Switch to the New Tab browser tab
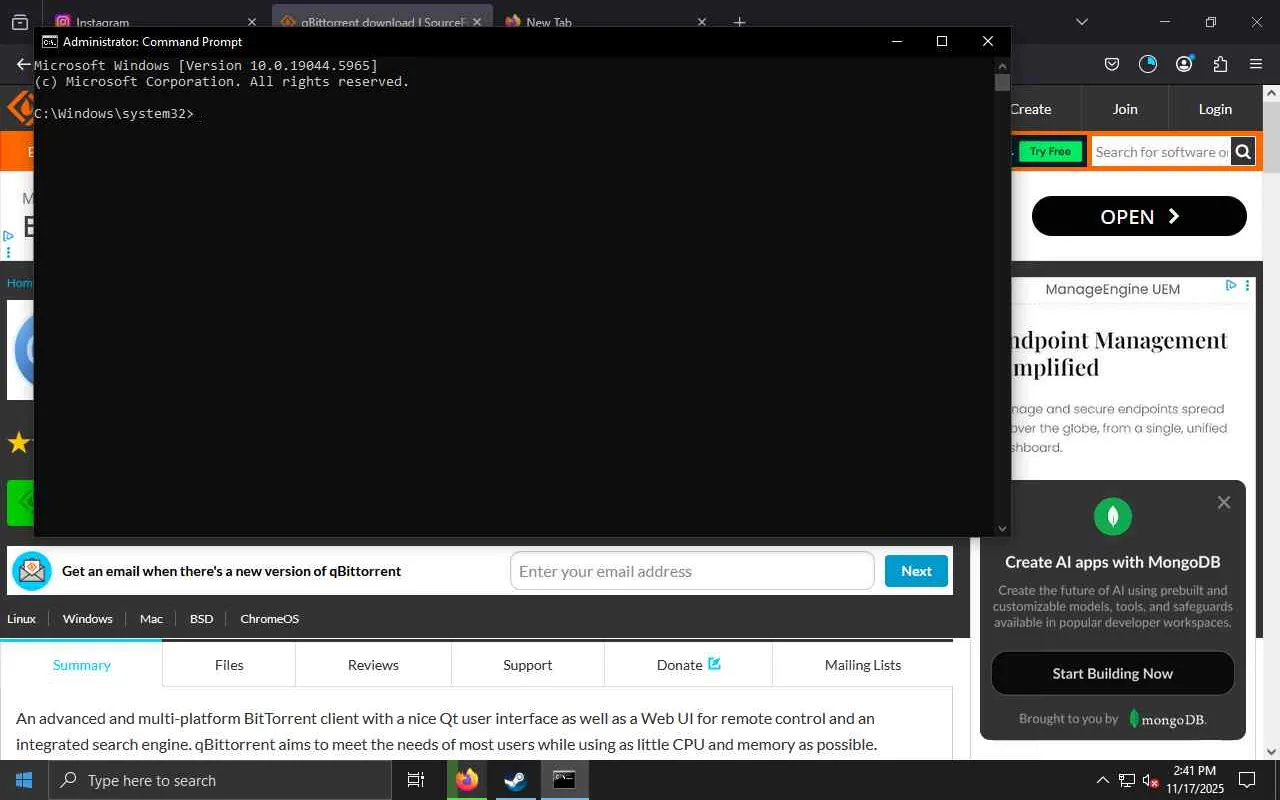 pyautogui.click(x=606, y=22)
